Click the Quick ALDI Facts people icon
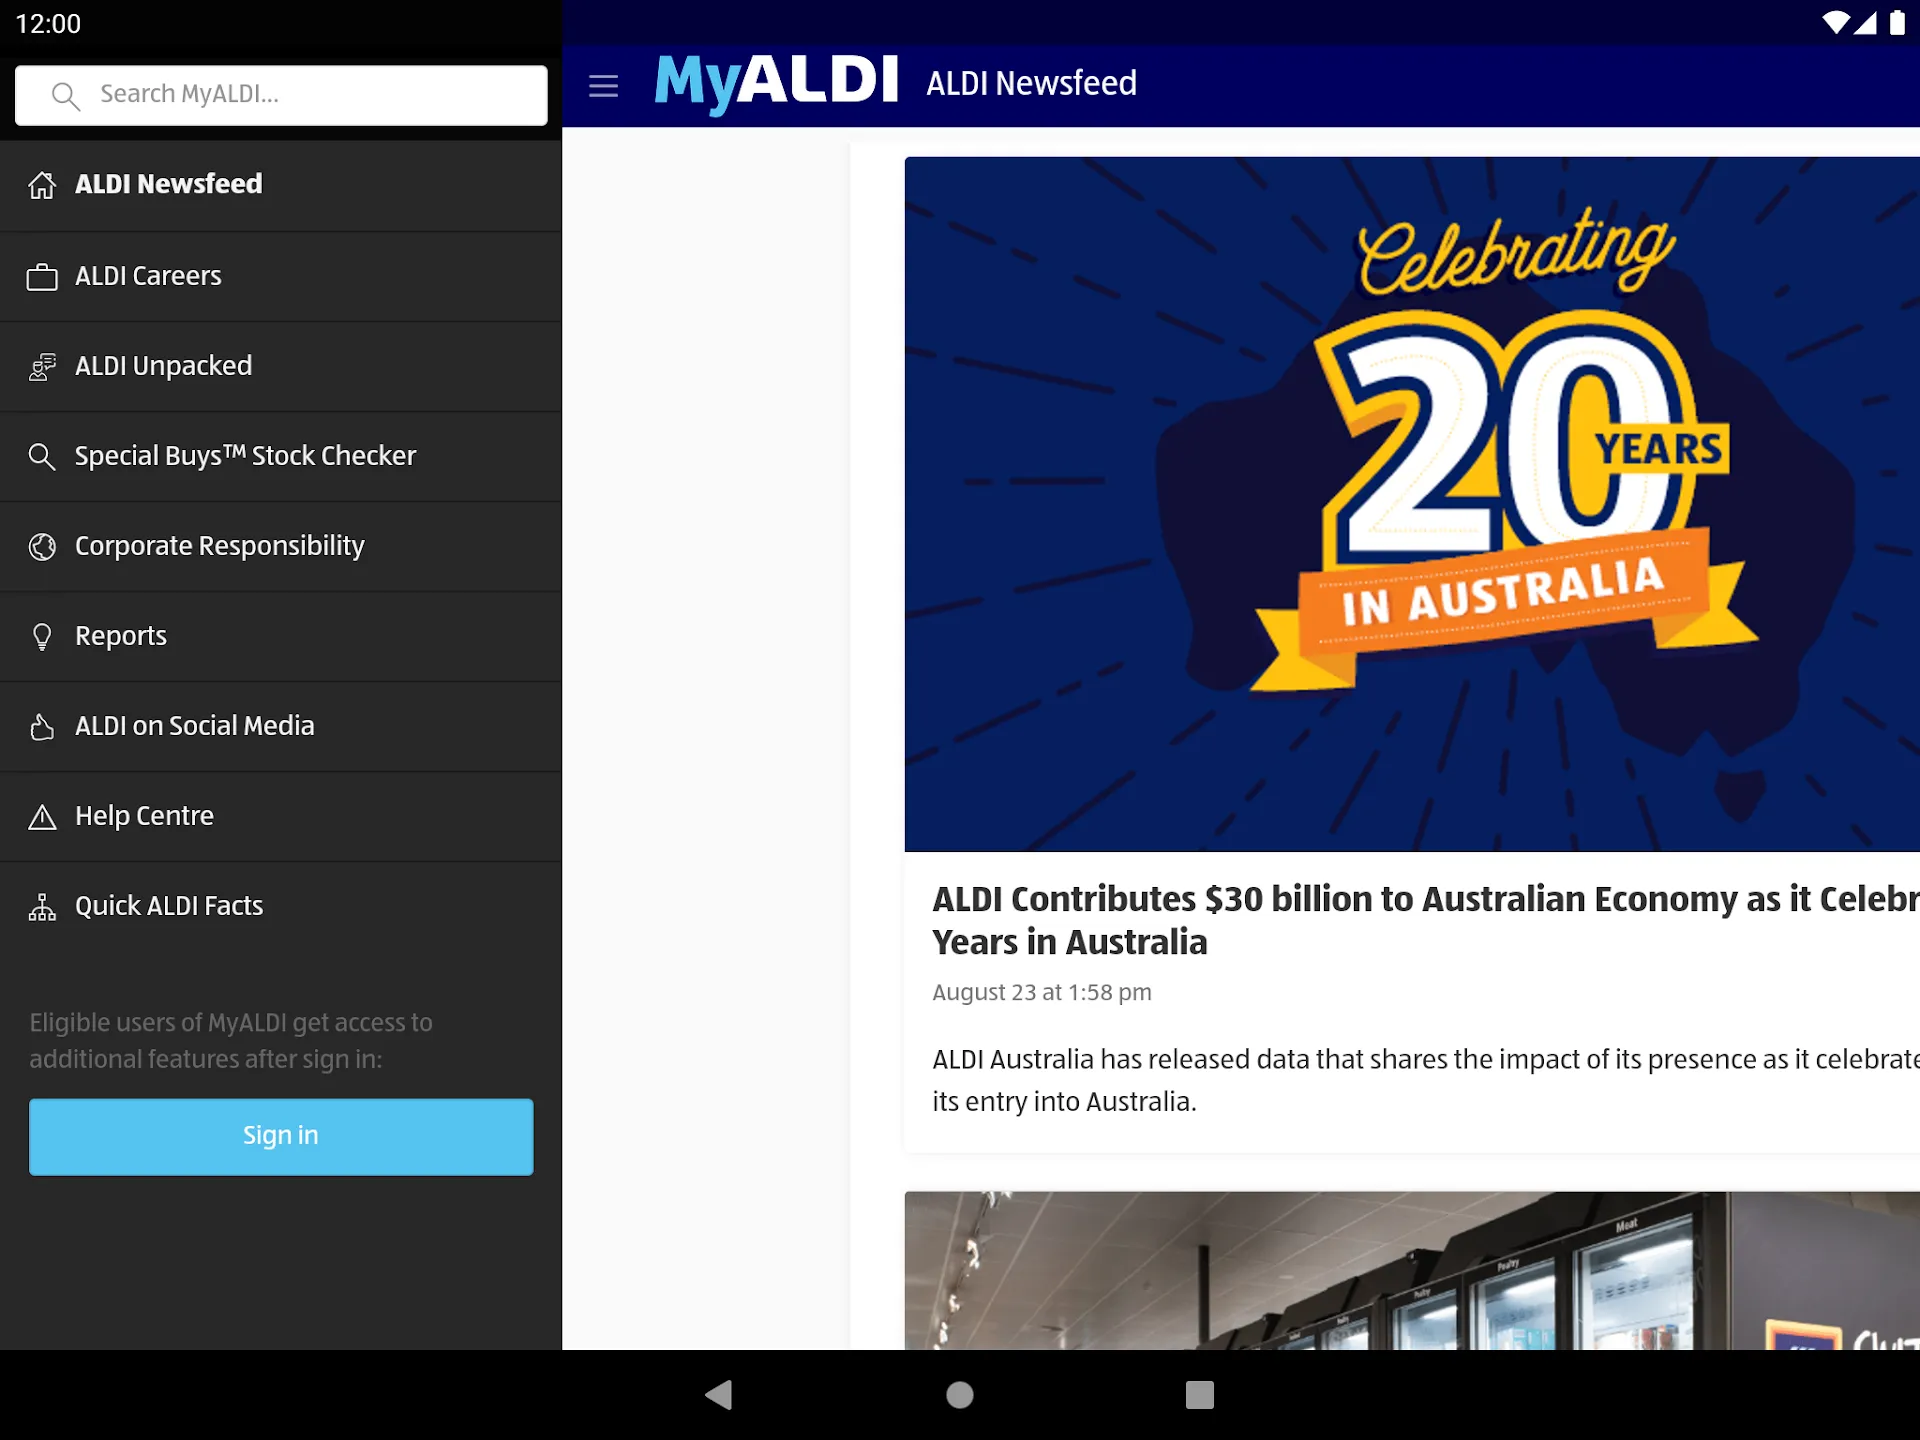The height and width of the screenshot is (1440, 1920). 41,906
